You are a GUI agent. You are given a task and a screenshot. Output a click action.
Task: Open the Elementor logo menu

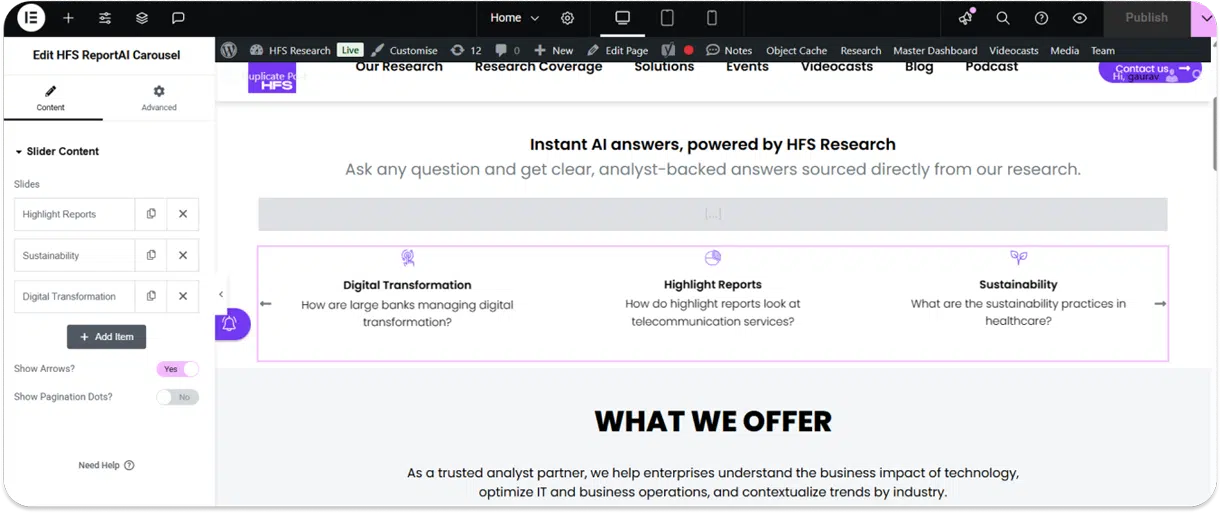(32, 18)
